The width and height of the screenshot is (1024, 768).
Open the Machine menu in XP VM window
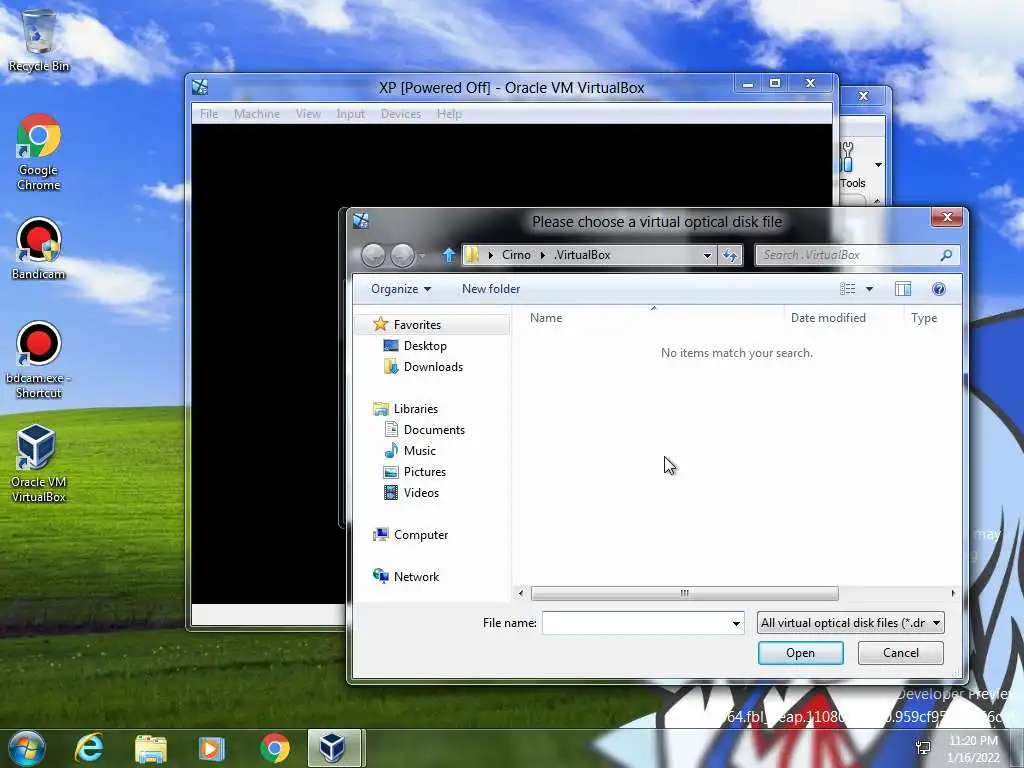(257, 114)
